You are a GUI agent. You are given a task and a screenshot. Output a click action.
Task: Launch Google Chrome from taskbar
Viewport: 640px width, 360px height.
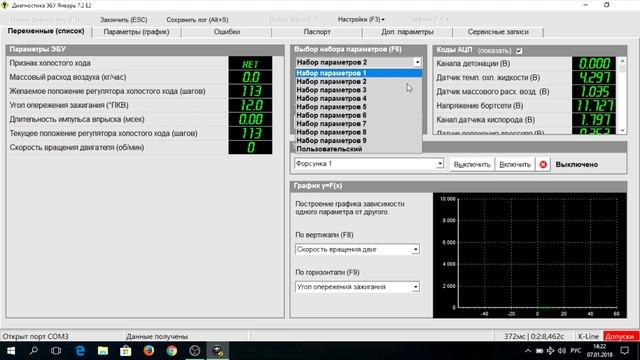tap(172, 351)
